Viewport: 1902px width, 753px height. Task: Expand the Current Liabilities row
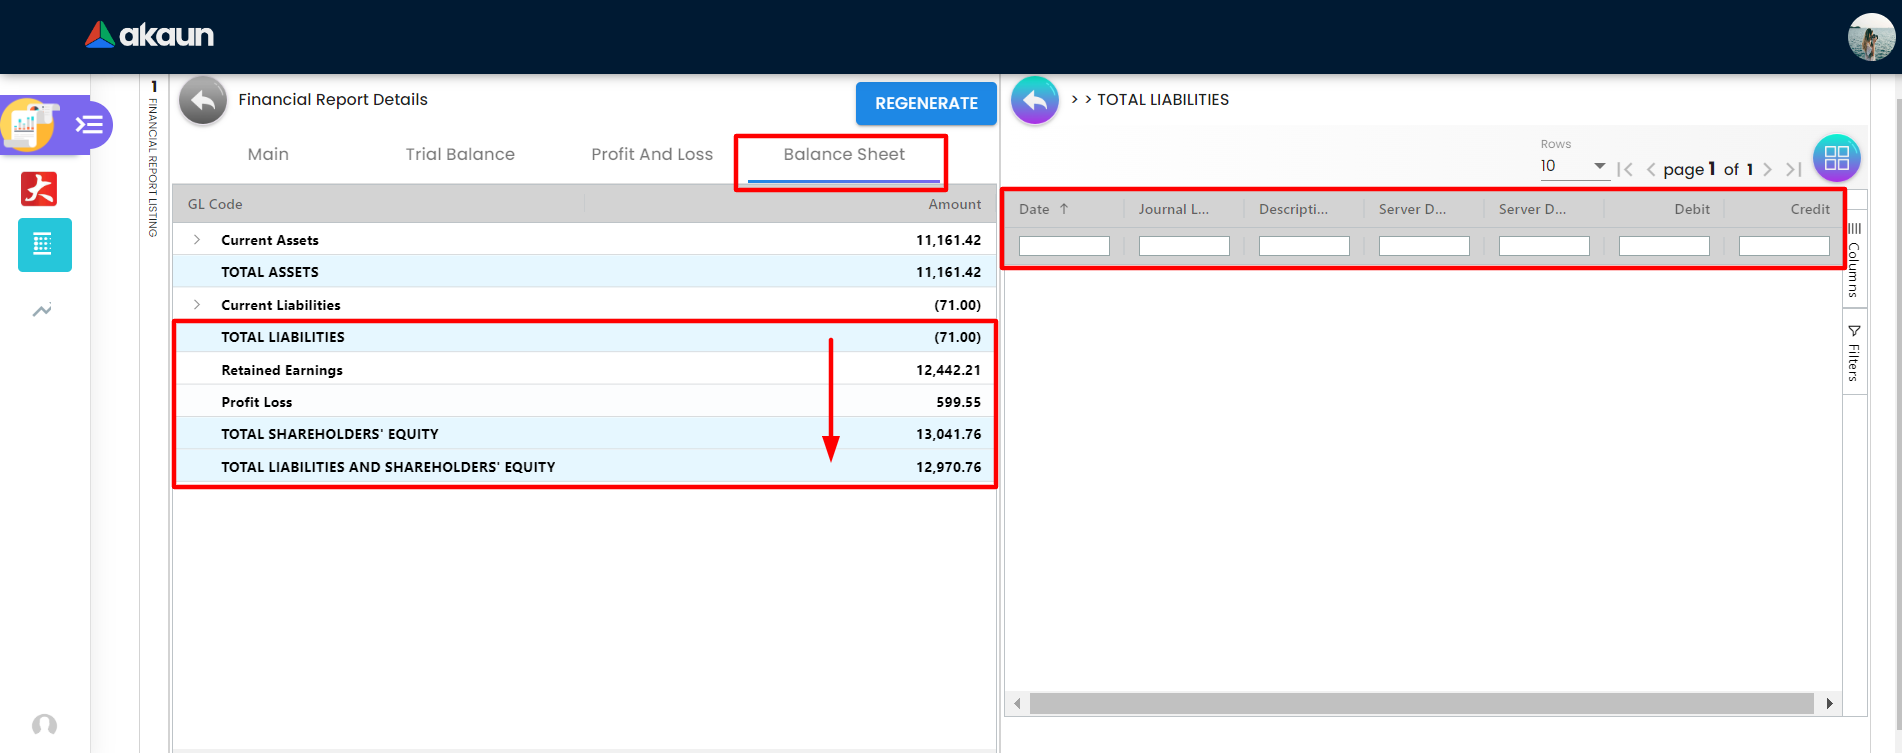coord(197,305)
